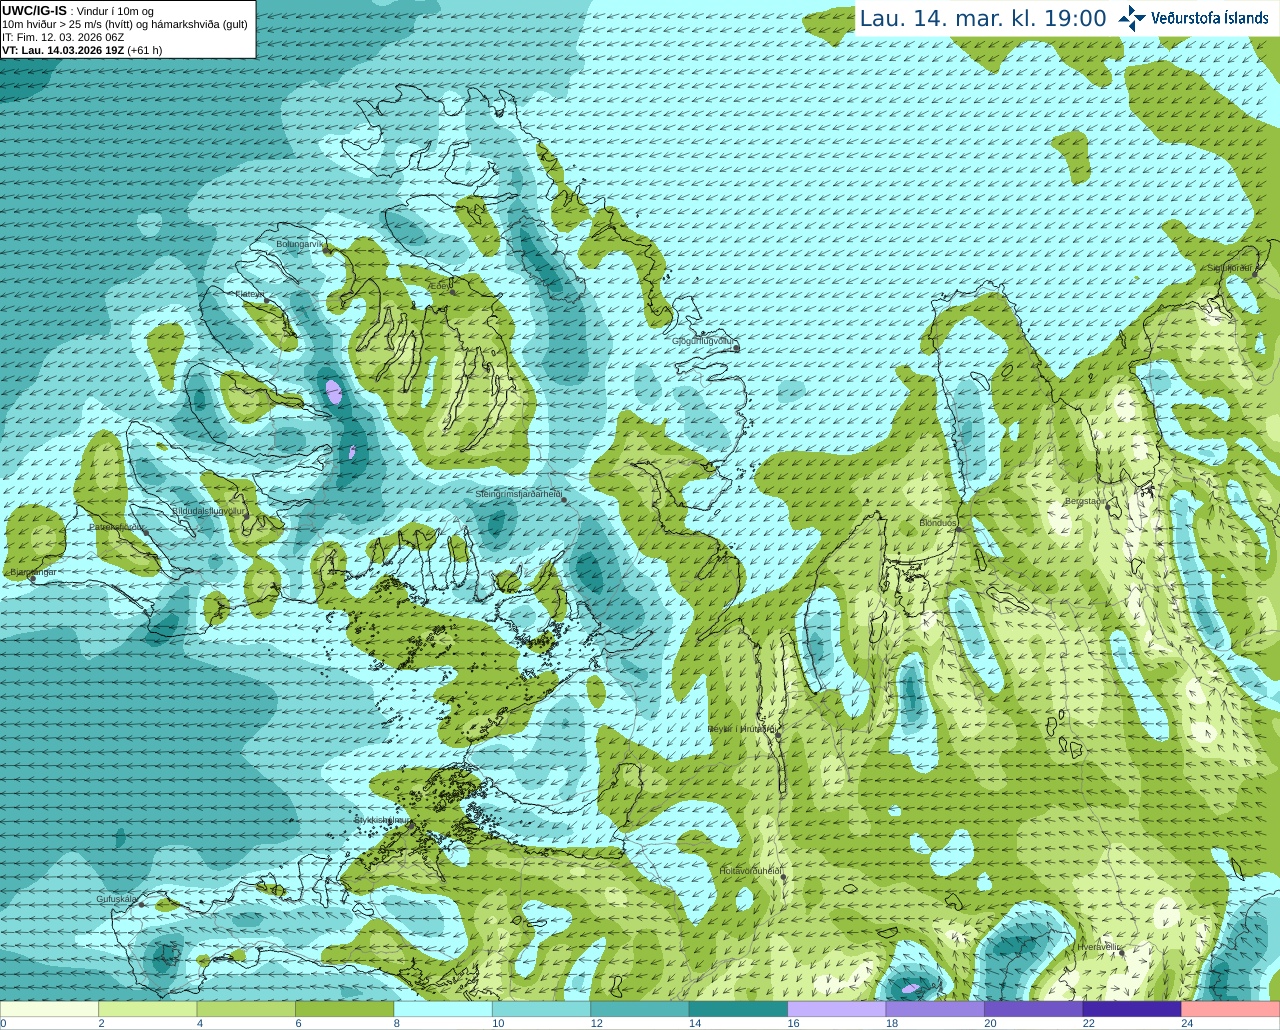This screenshot has width=1280, height=1030.
Task: Click the Patreksfjörður station marker
Action: pyautogui.click(x=147, y=532)
